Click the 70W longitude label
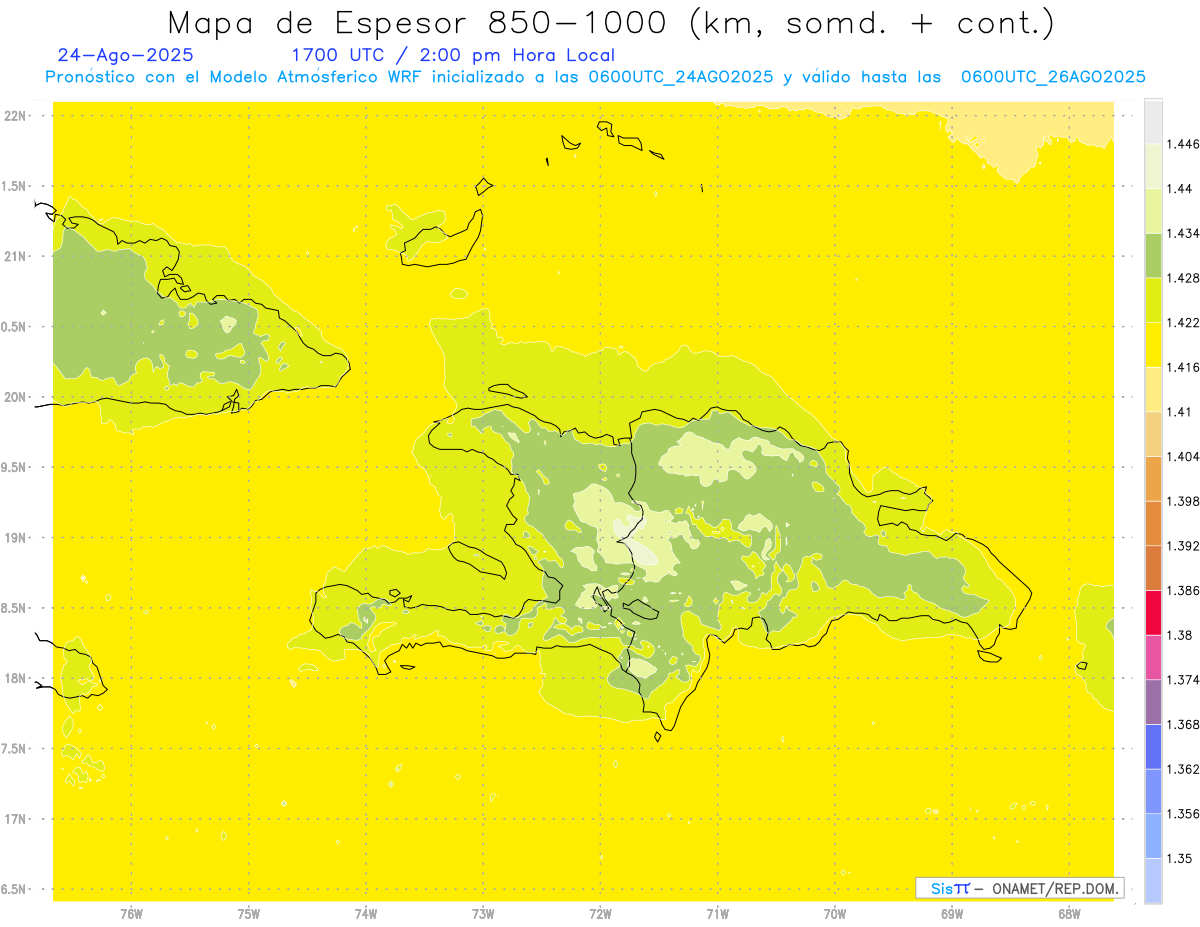Viewport: 1200px width, 927px height. click(x=835, y=914)
